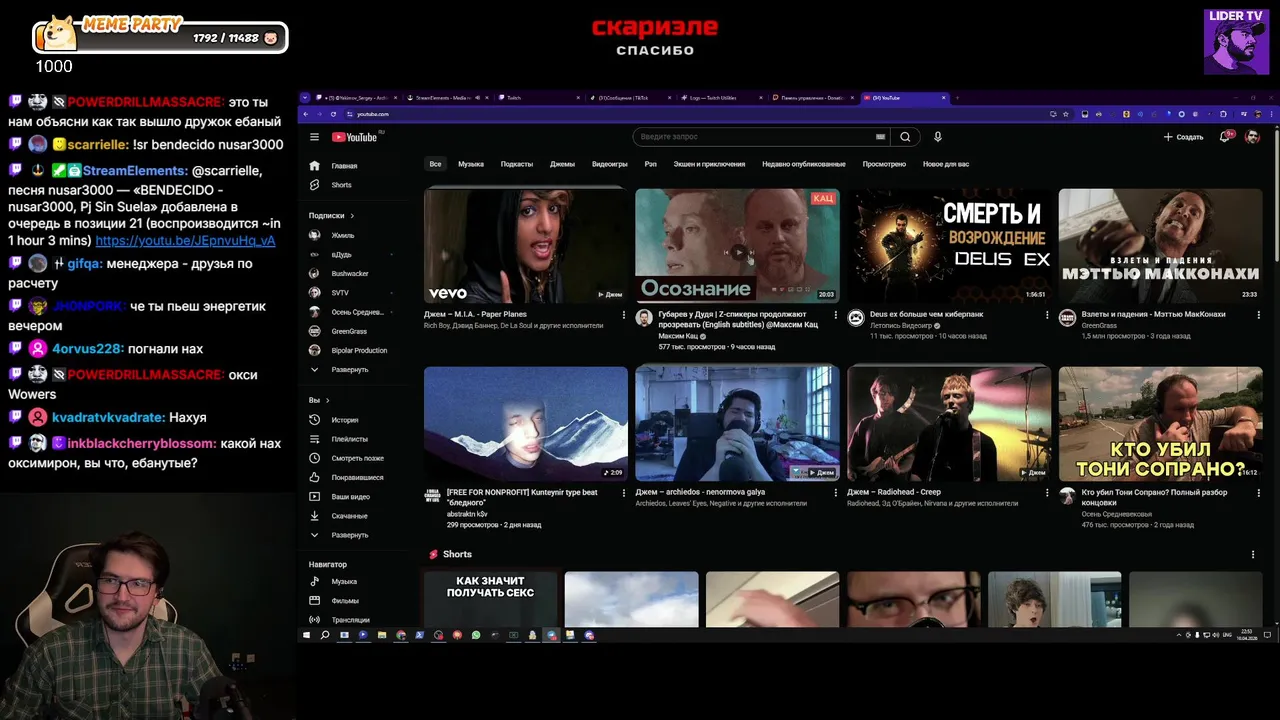Open the Максим Кац channel link
The height and width of the screenshot is (720, 1280).
pos(677,337)
